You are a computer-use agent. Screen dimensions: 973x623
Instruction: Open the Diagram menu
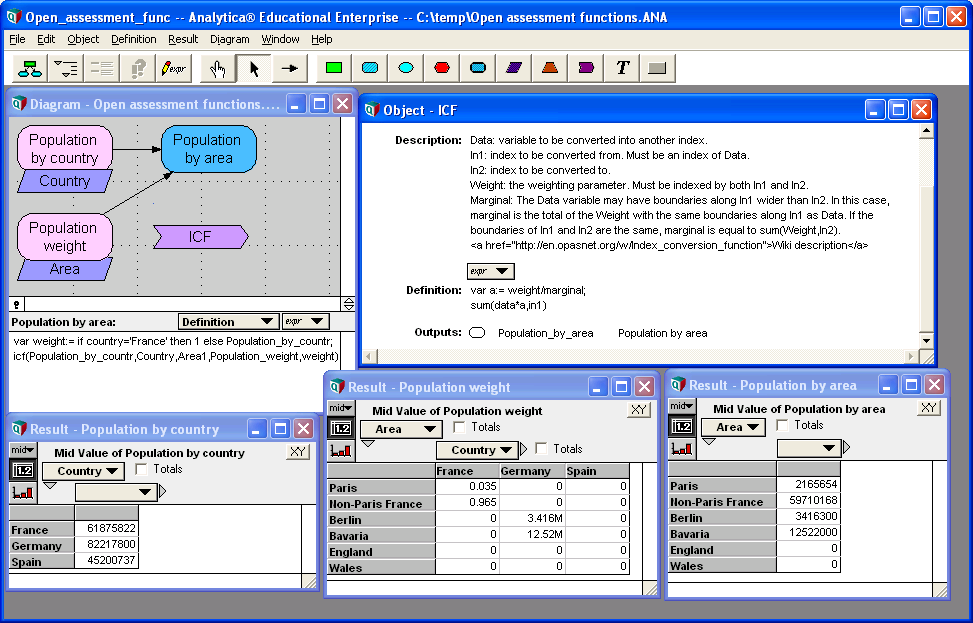pos(230,39)
